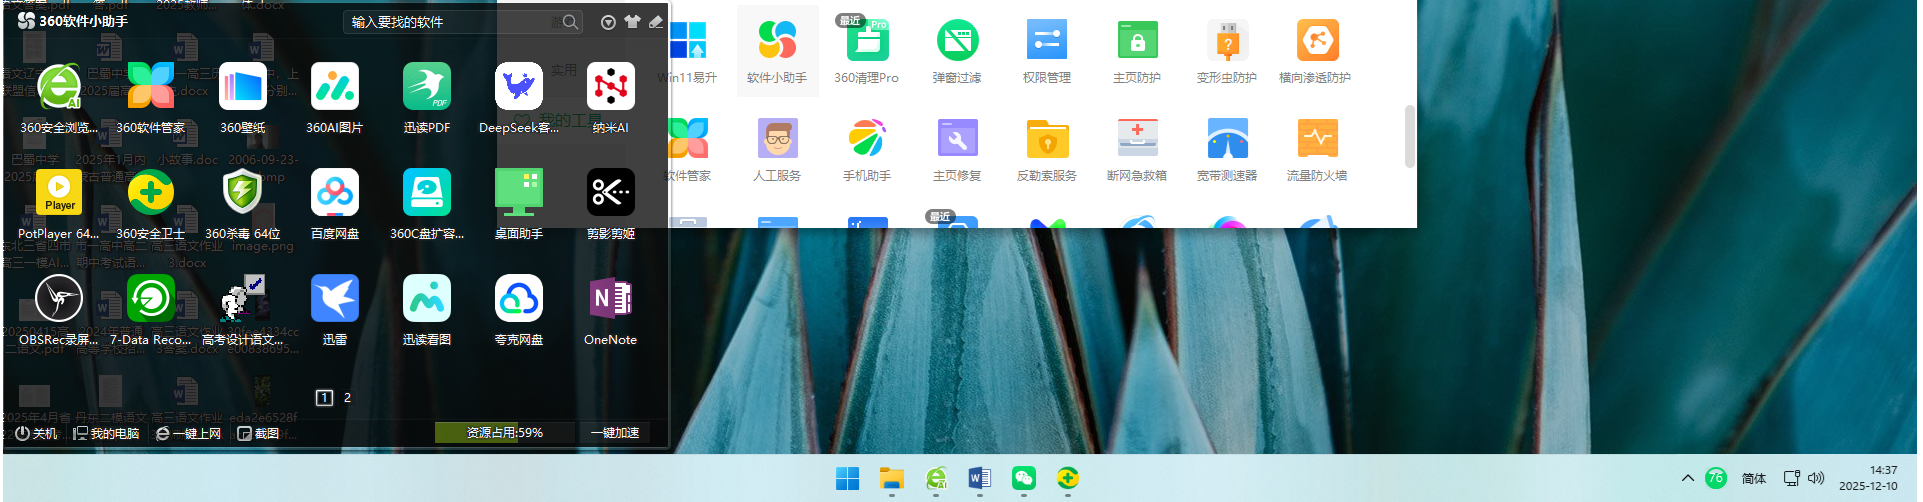Screen dimensions: 1923x502
Task: Switch to page 2 of the app grid
Action: (x=347, y=398)
